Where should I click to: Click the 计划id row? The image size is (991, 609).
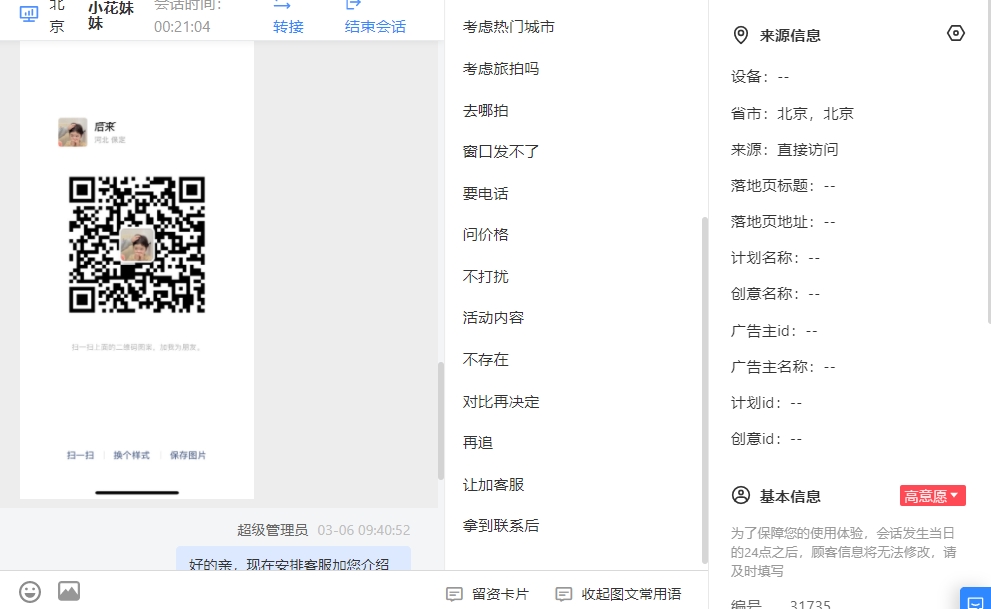click(766, 402)
